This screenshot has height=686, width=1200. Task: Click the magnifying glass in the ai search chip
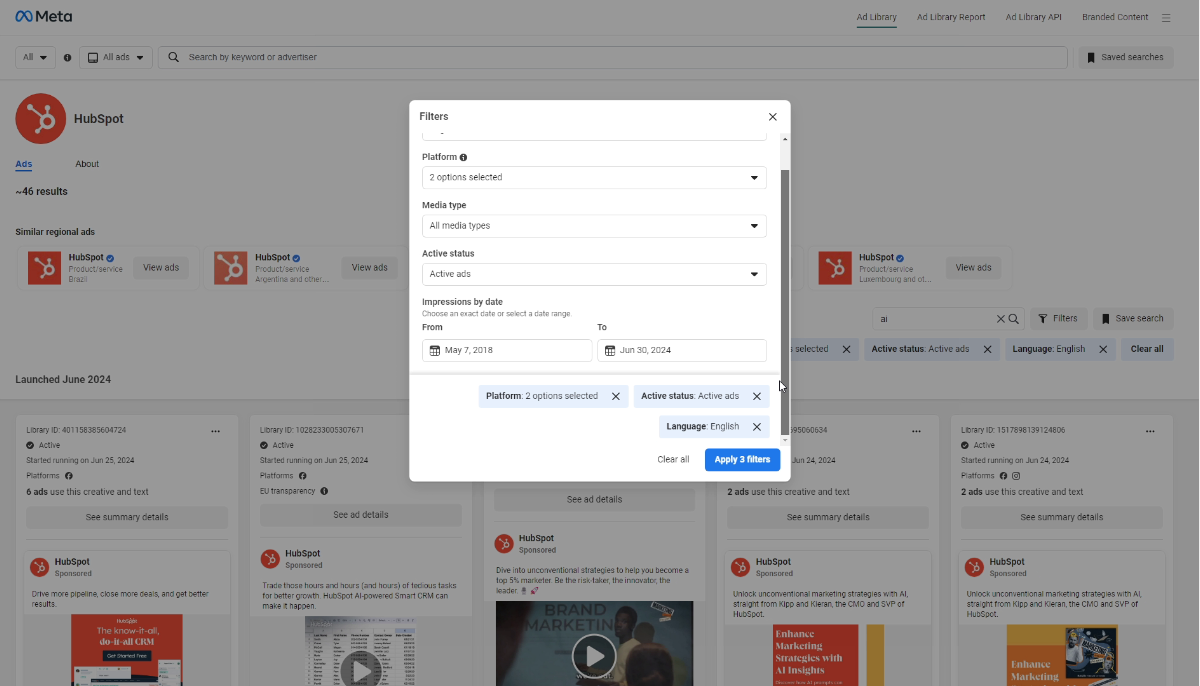(1013, 318)
